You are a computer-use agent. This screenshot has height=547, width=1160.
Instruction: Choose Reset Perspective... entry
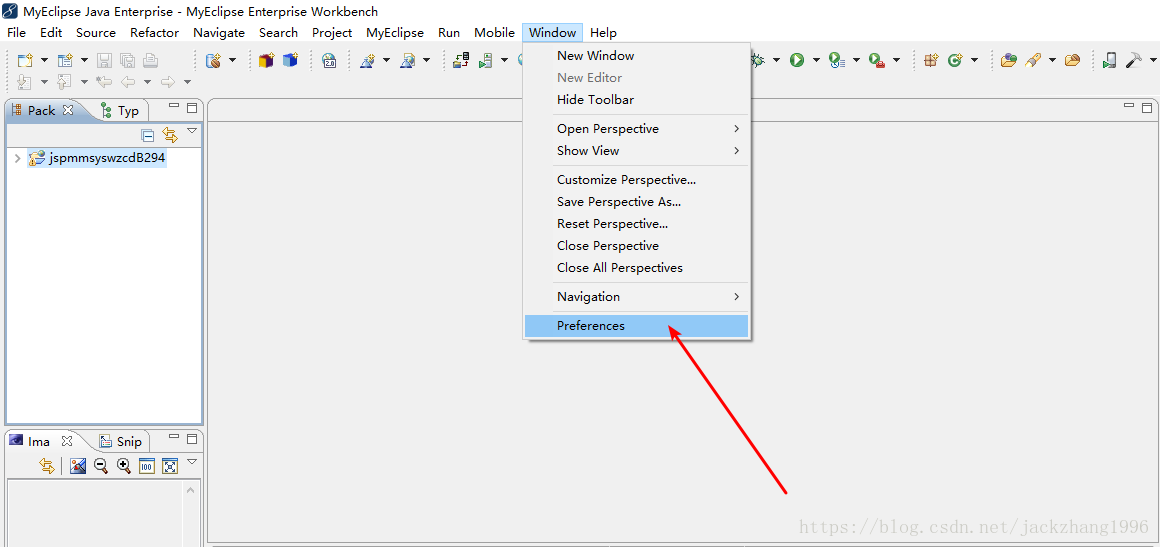click(636, 224)
